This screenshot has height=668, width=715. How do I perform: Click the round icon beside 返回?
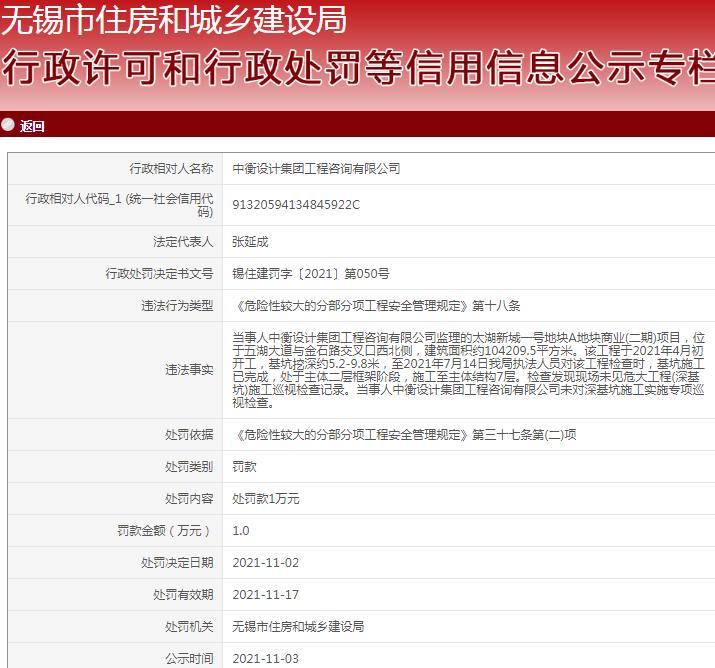(x=8, y=124)
